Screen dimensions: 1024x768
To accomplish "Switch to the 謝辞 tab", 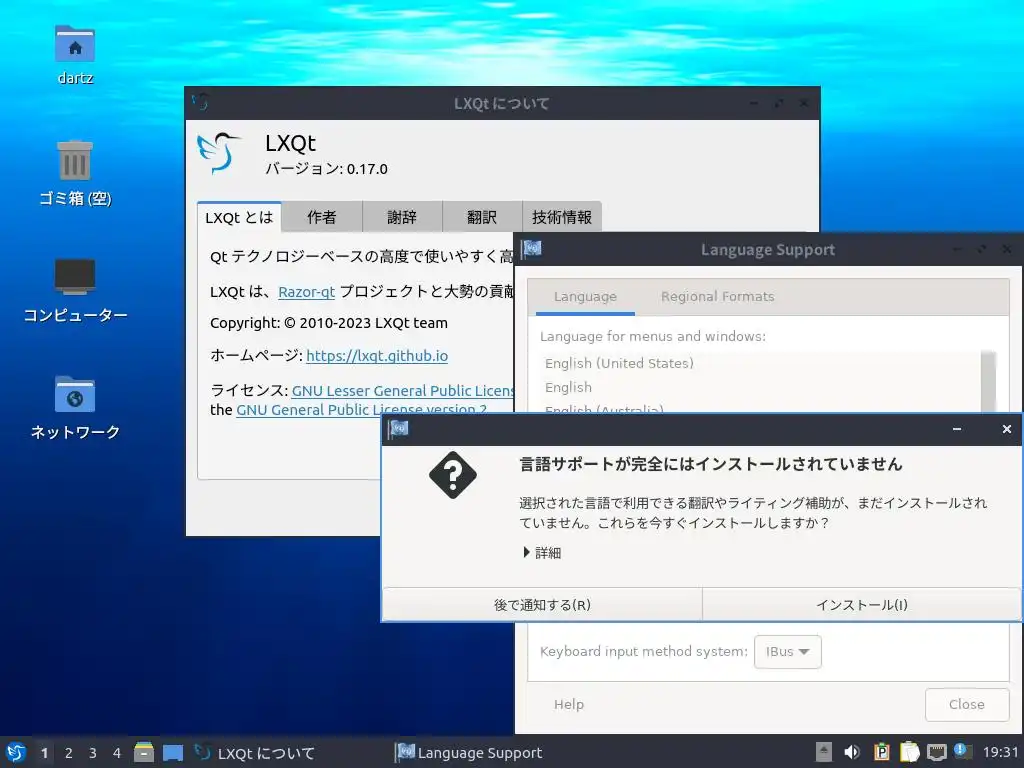I will (x=402, y=217).
